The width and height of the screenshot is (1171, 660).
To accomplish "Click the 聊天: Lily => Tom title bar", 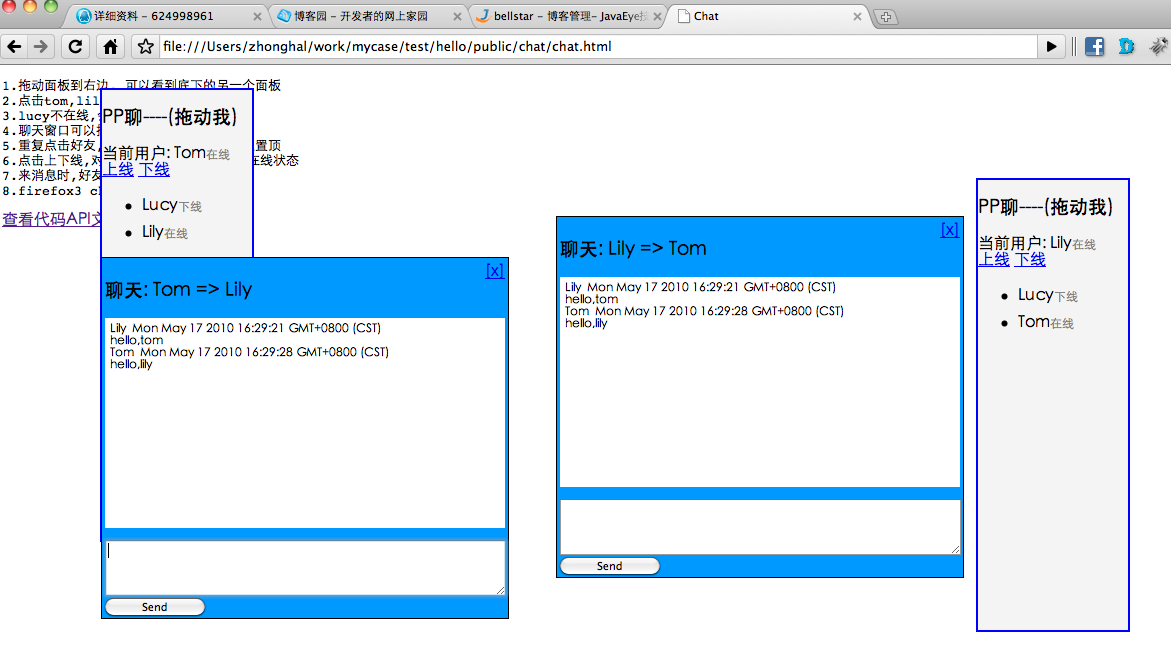I will (633, 249).
